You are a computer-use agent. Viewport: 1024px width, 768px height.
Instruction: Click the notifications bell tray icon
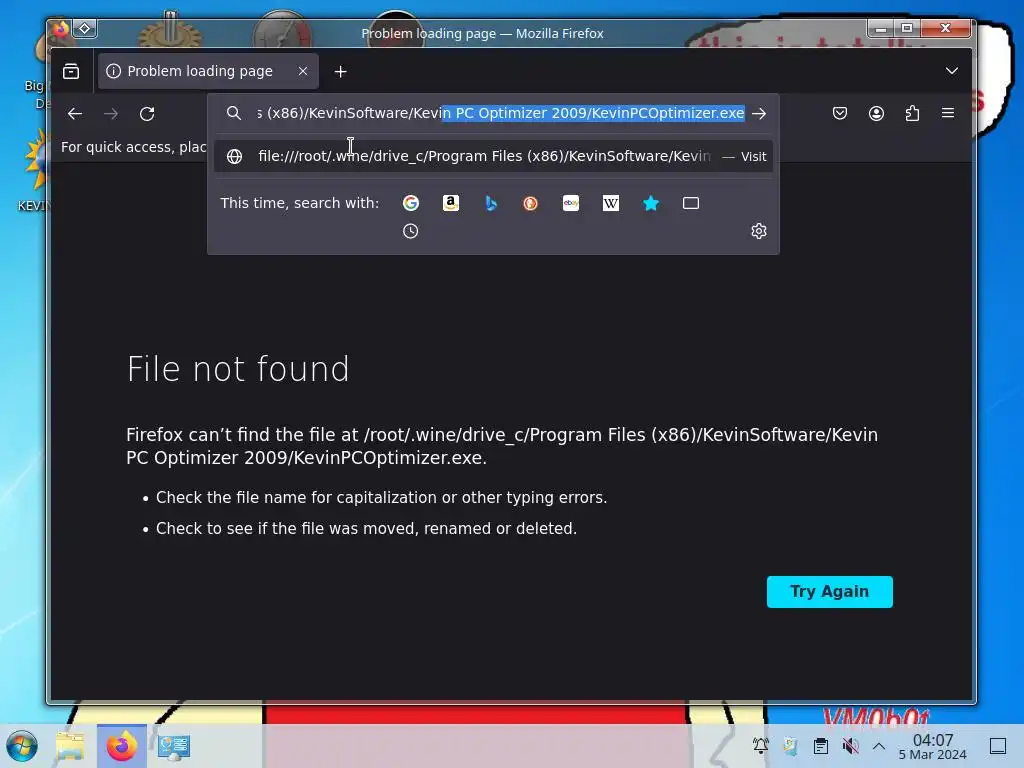coord(760,746)
